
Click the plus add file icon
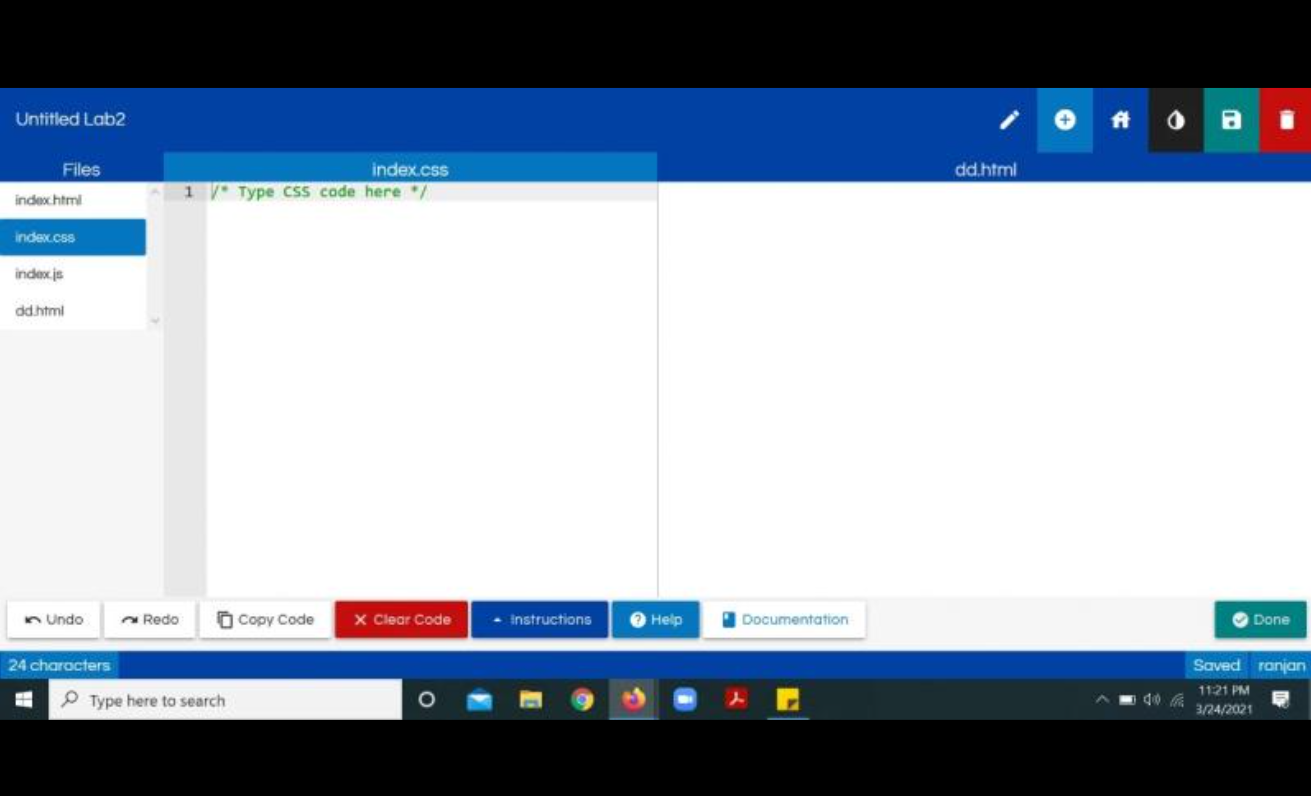(x=1064, y=120)
